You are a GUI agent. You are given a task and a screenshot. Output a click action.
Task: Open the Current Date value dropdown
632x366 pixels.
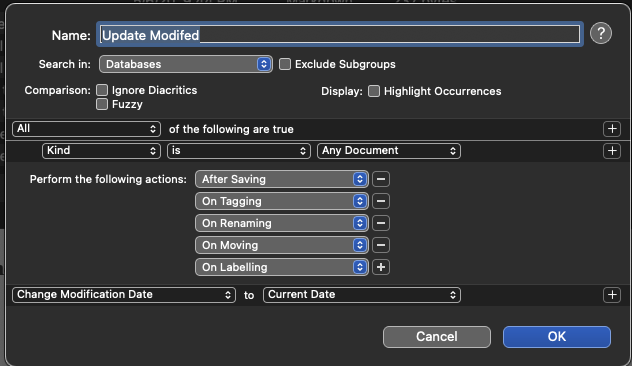362,295
